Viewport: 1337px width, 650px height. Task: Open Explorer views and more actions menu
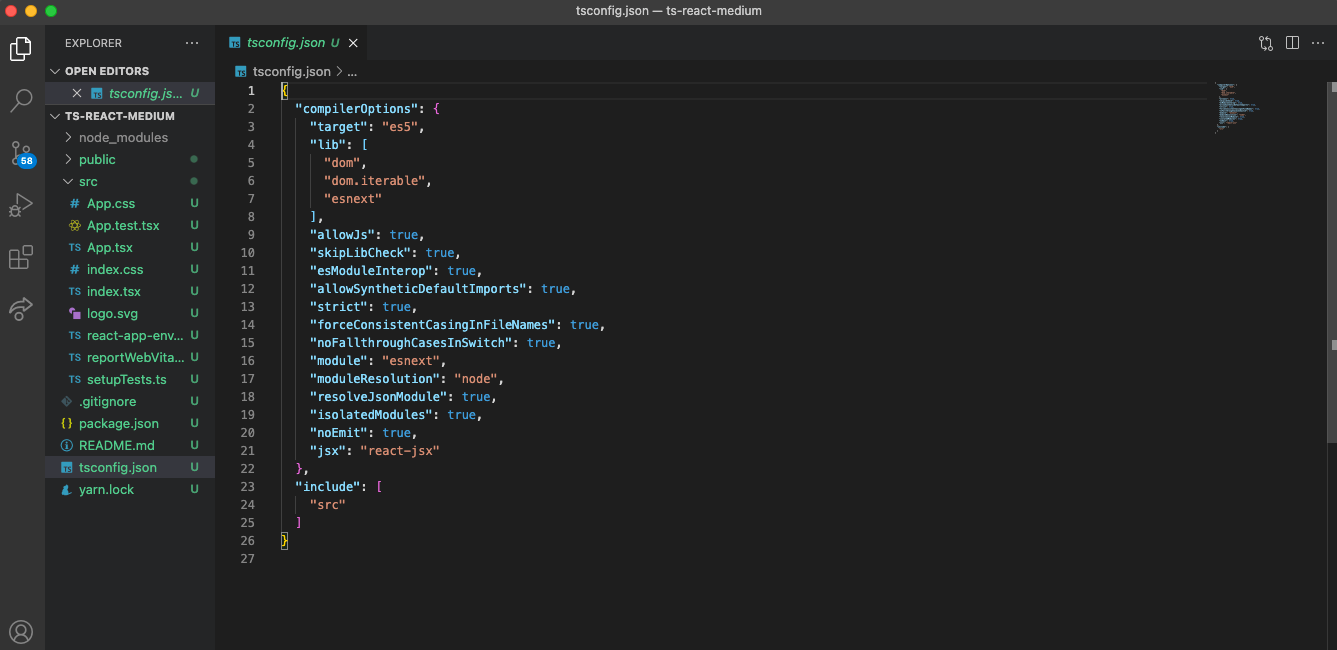coord(192,43)
